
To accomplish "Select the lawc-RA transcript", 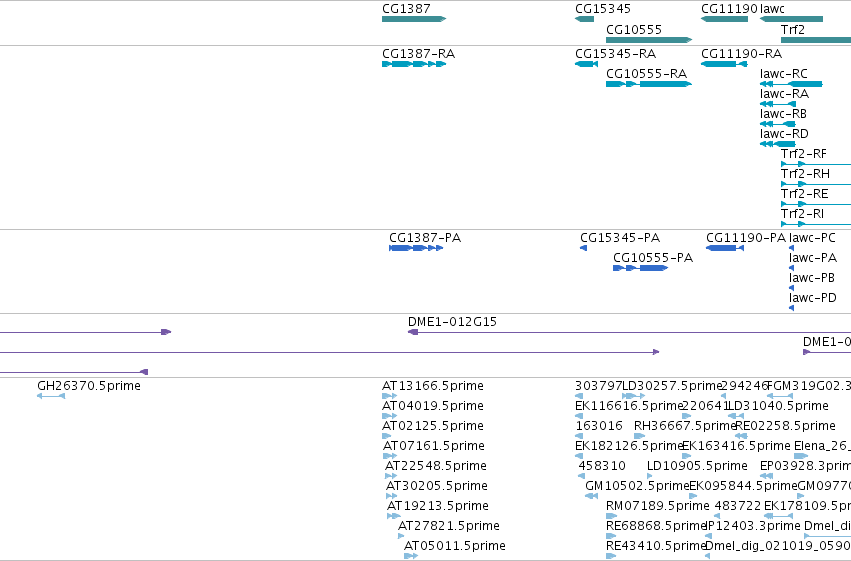I will pos(778,104).
